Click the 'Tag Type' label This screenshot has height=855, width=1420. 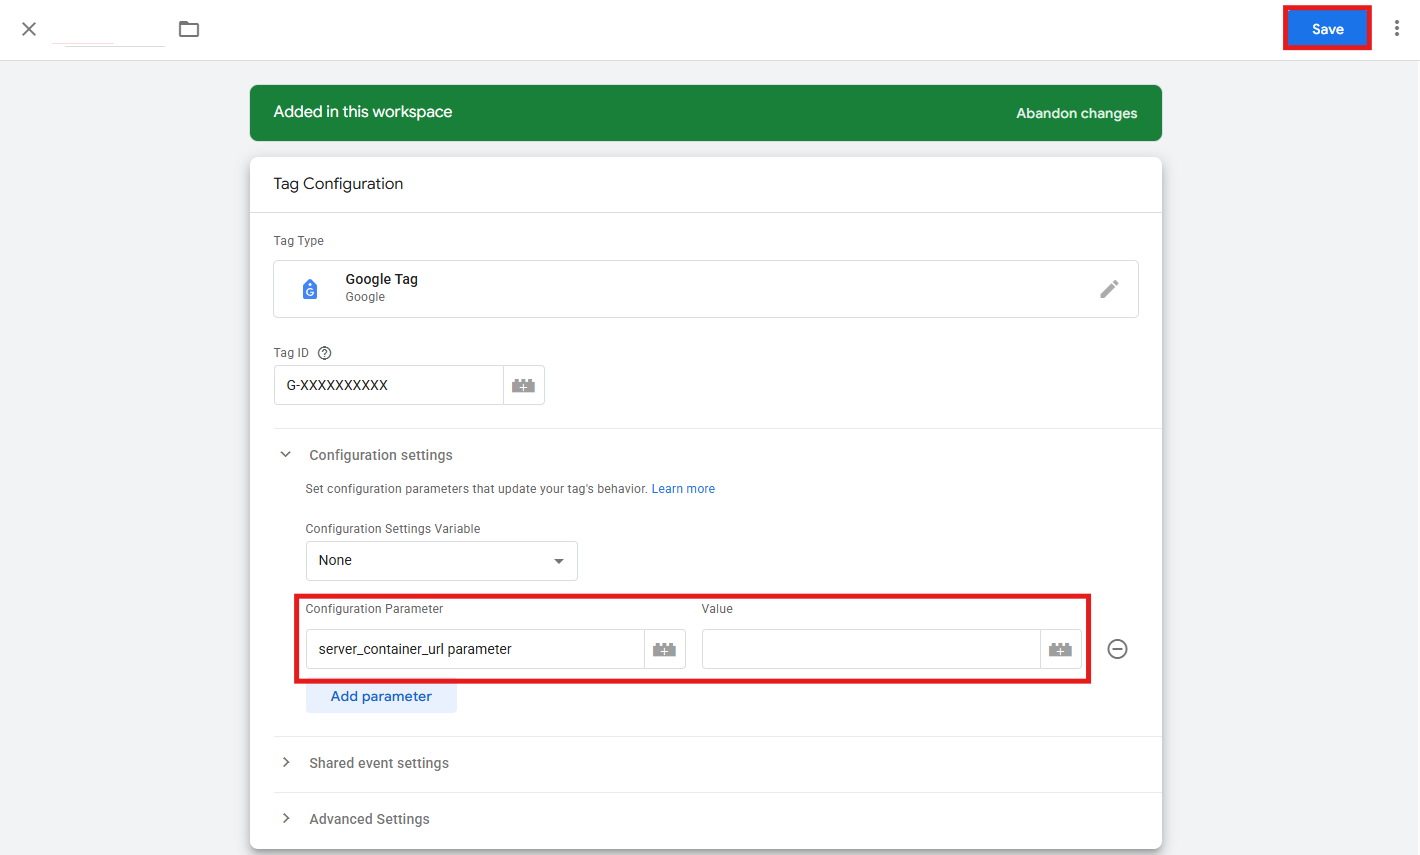pyautogui.click(x=299, y=241)
